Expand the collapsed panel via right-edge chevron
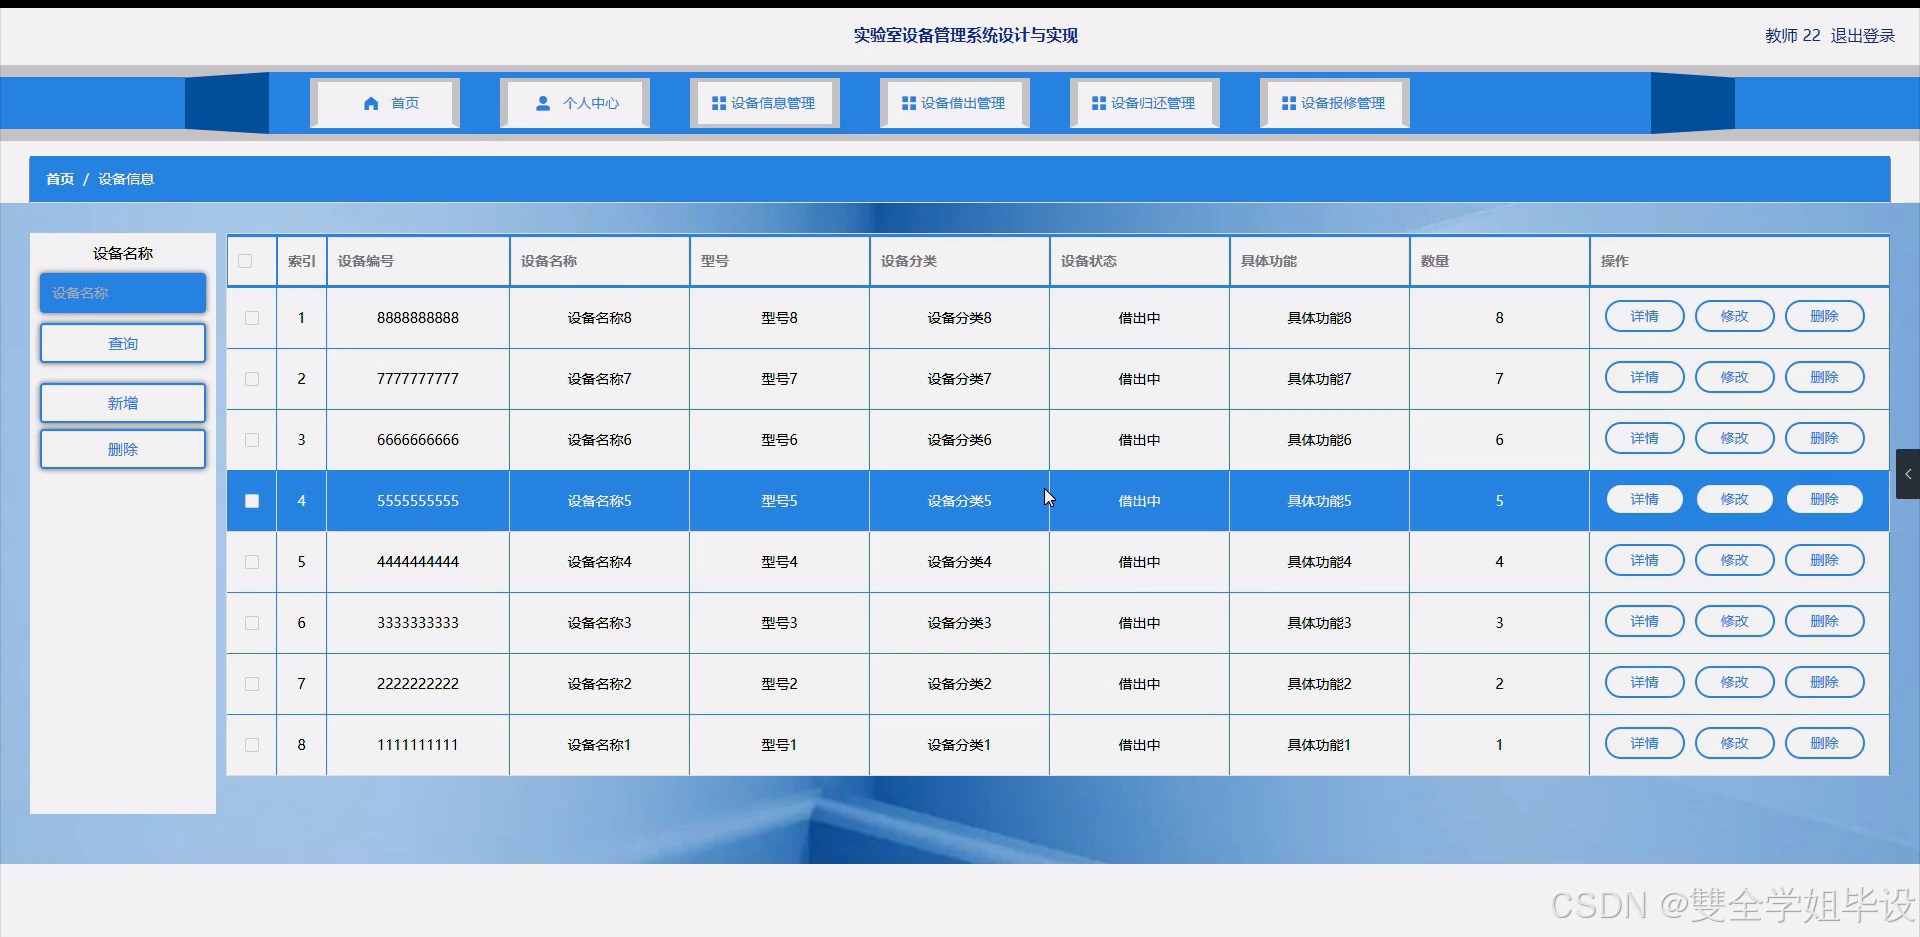1920x937 pixels. click(x=1909, y=474)
